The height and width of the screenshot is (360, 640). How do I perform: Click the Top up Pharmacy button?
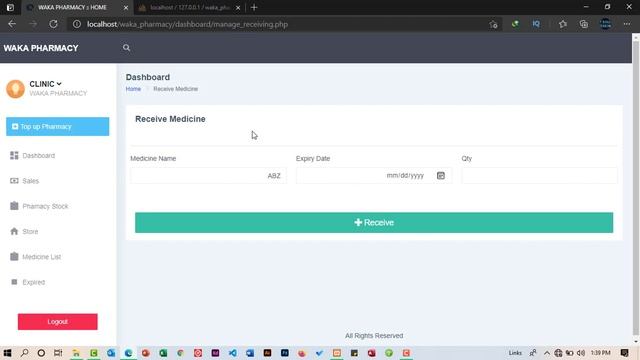pyautogui.click(x=58, y=127)
